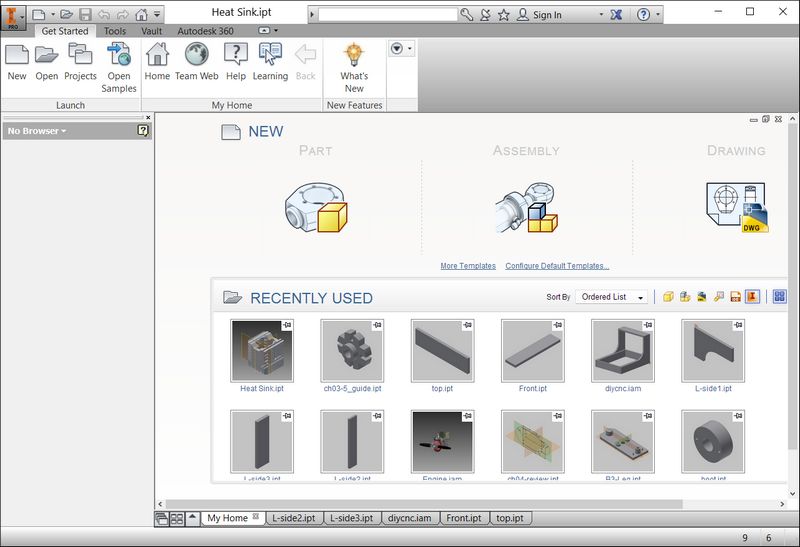Open the customize quick access toolbar dropdown
Image resolution: width=800 pixels, height=547 pixels.
tap(157, 15)
